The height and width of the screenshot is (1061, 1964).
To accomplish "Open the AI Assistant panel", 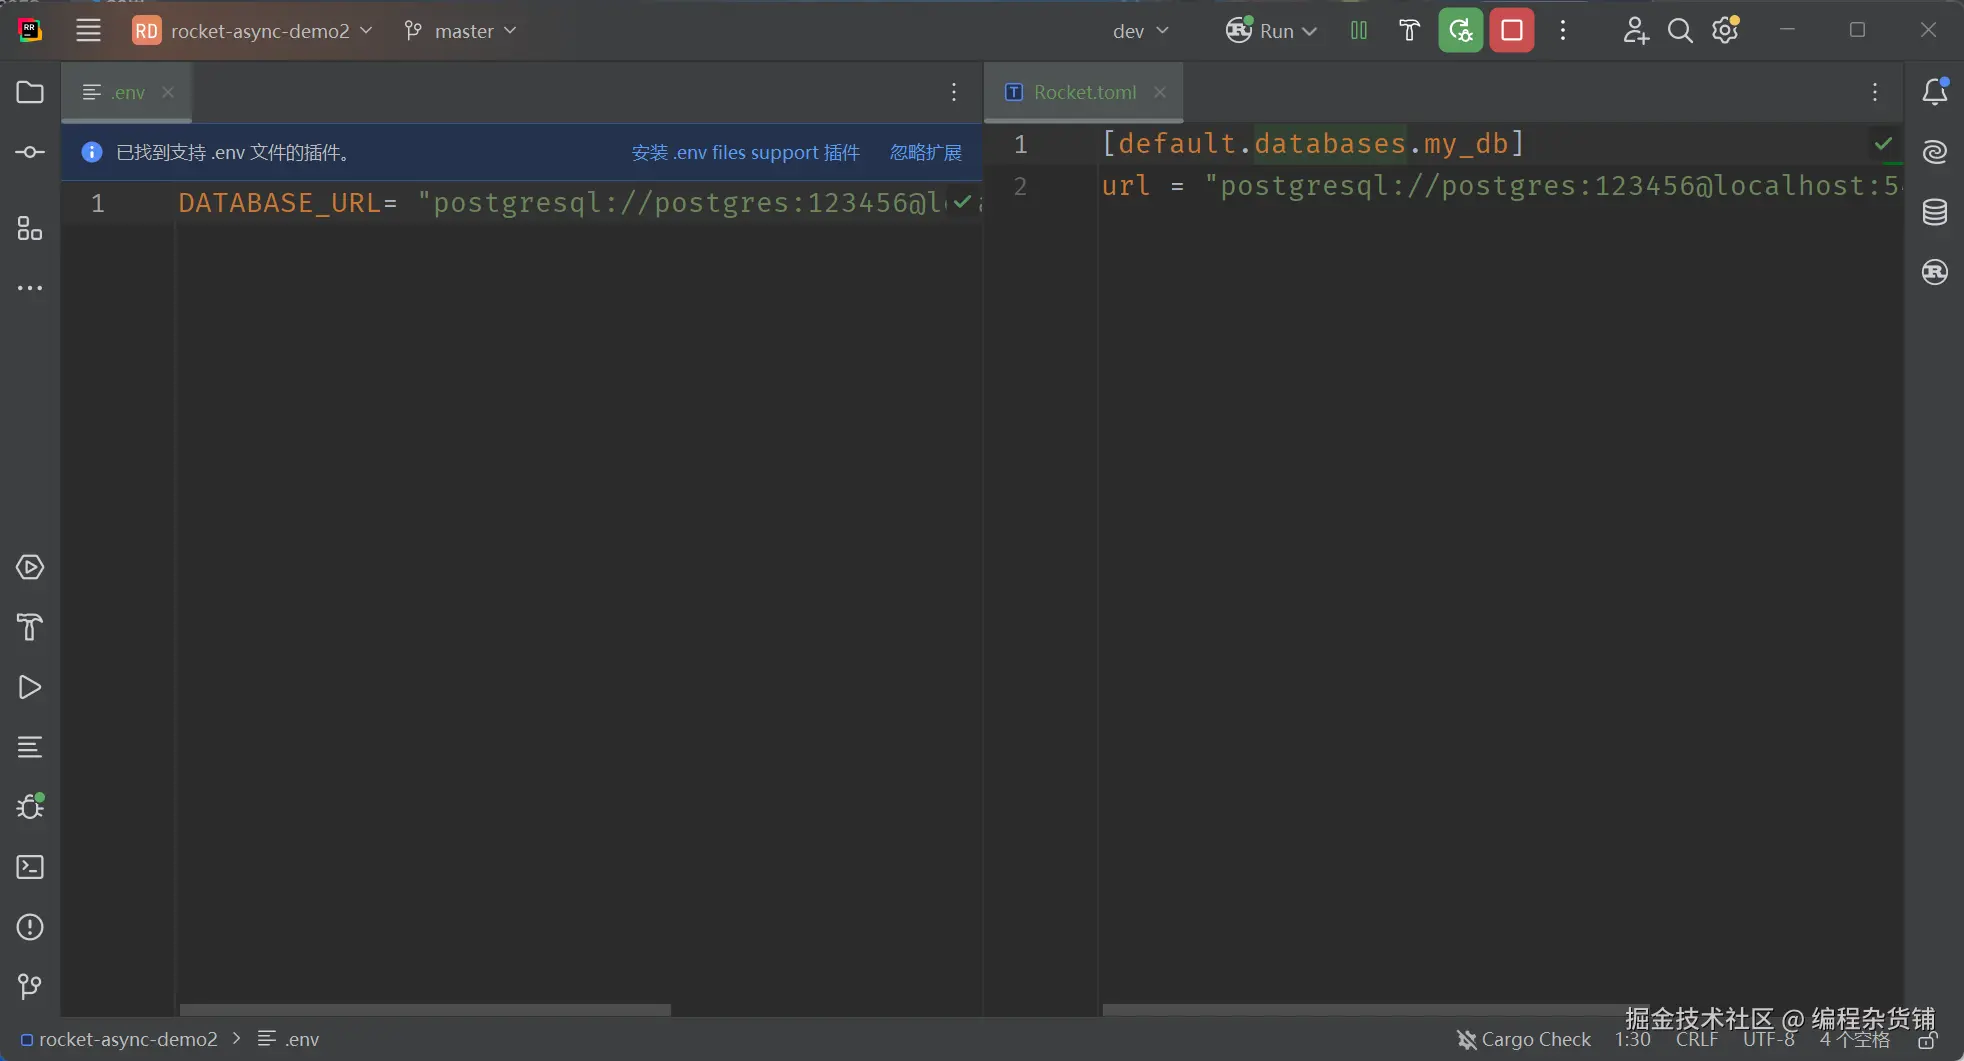I will click(1935, 152).
